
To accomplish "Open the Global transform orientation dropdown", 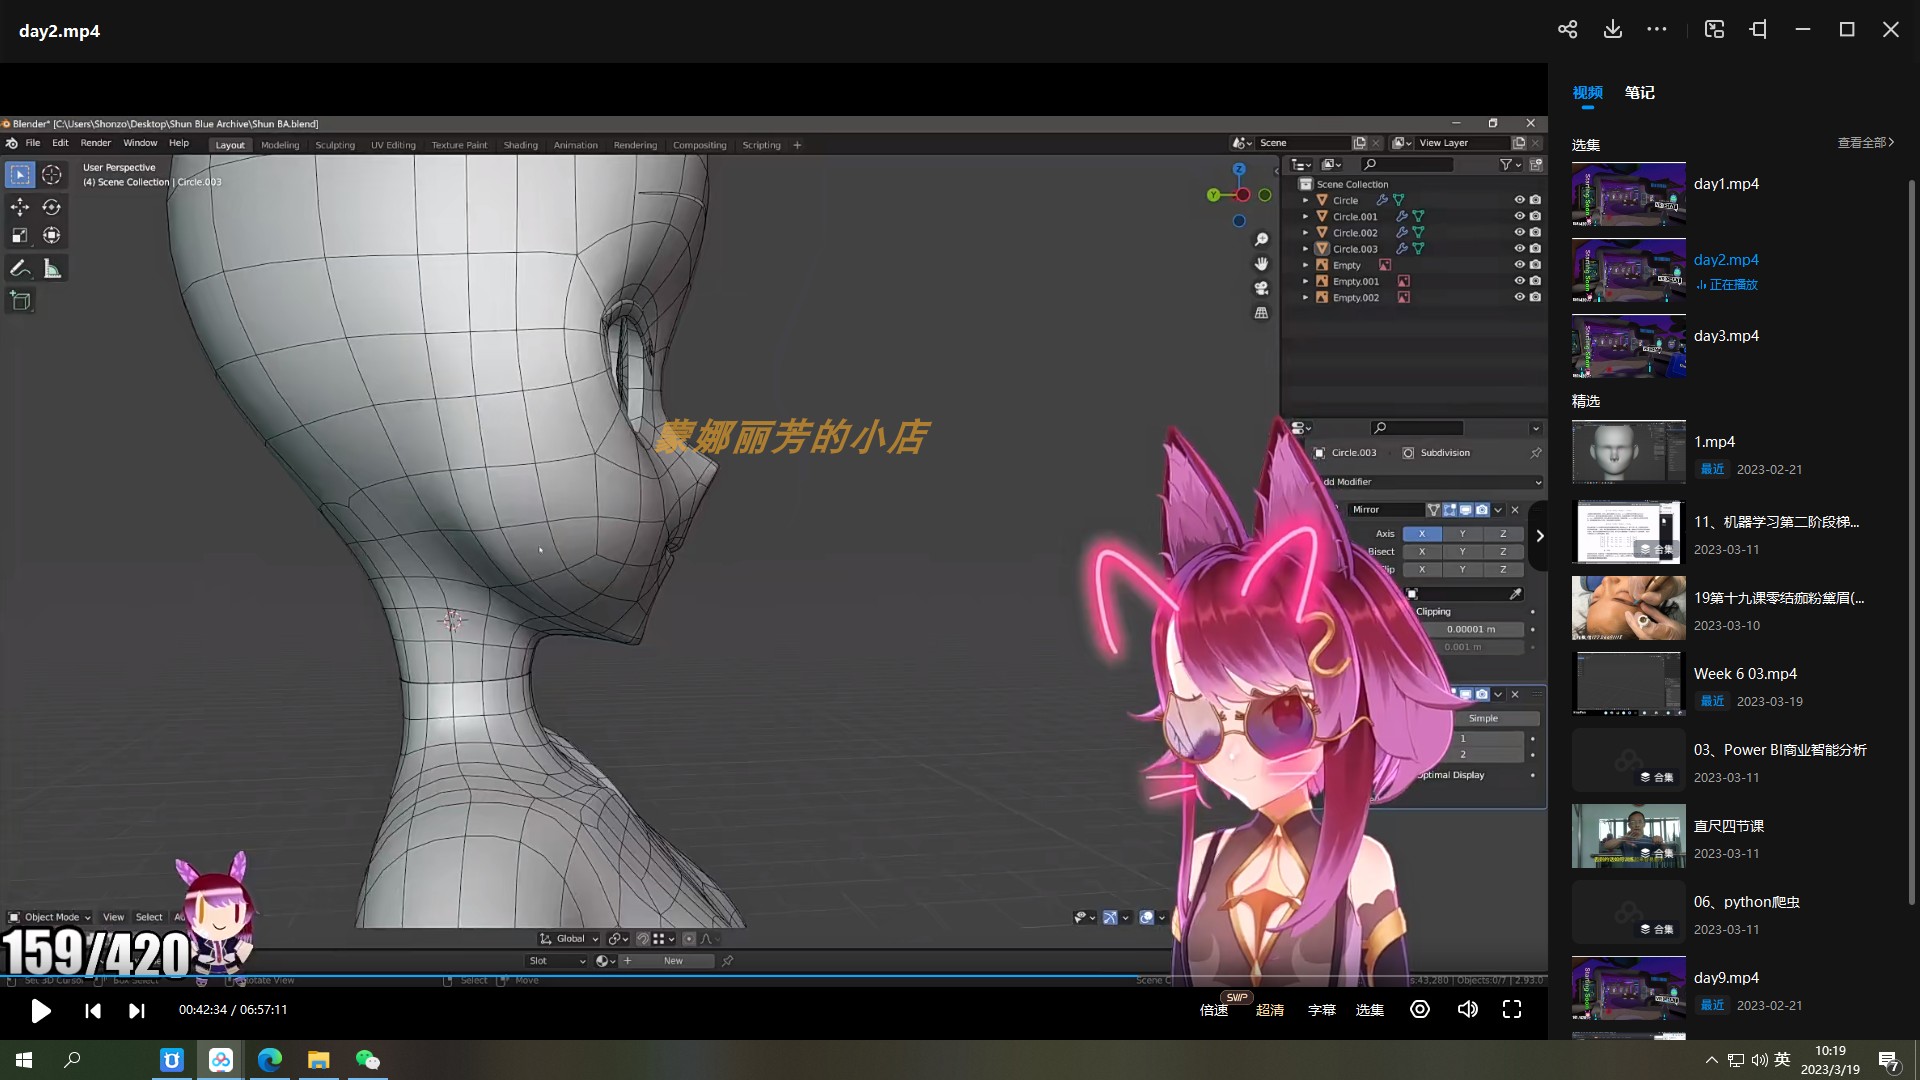I will click(x=569, y=939).
